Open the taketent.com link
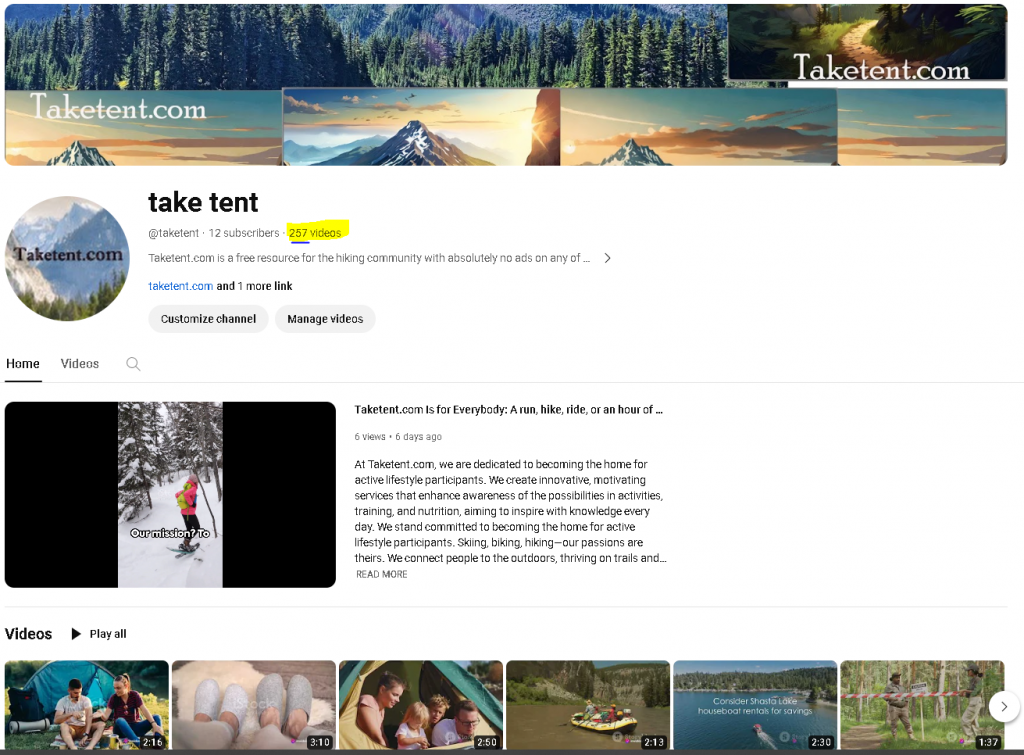Image resolution: width=1024 pixels, height=755 pixels. (x=180, y=286)
